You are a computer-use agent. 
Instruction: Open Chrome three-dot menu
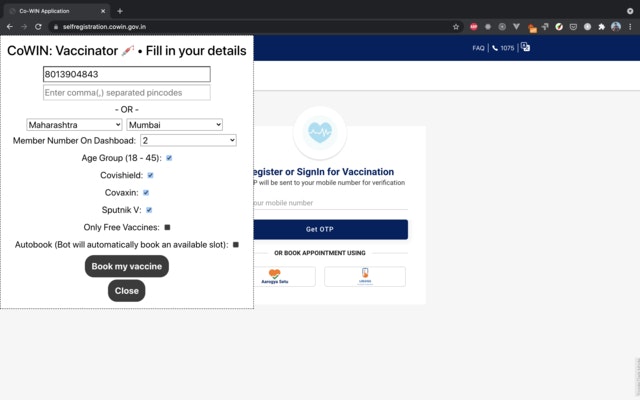pos(630,27)
